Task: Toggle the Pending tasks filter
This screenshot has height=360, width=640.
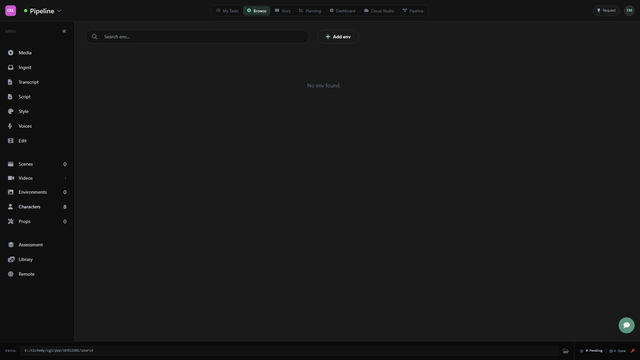Action: coord(591,351)
